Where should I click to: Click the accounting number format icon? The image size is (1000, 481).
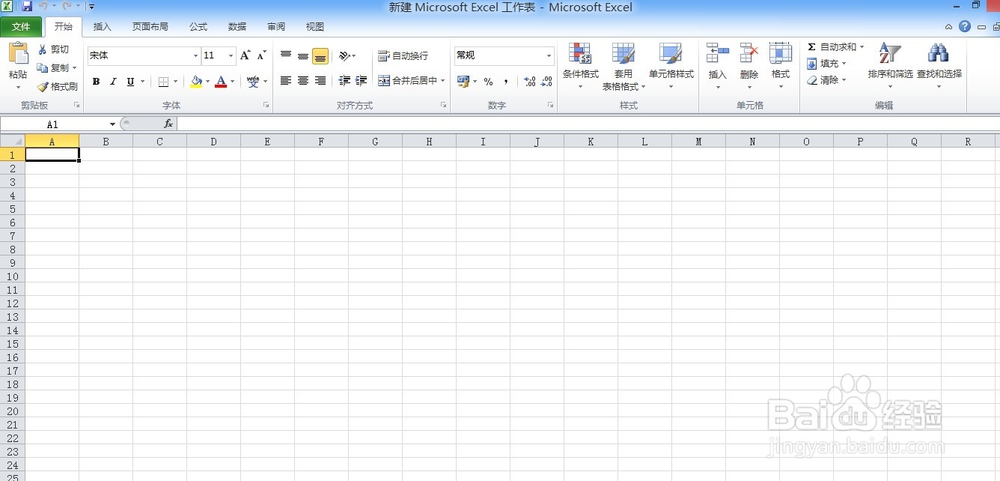click(463, 82)
